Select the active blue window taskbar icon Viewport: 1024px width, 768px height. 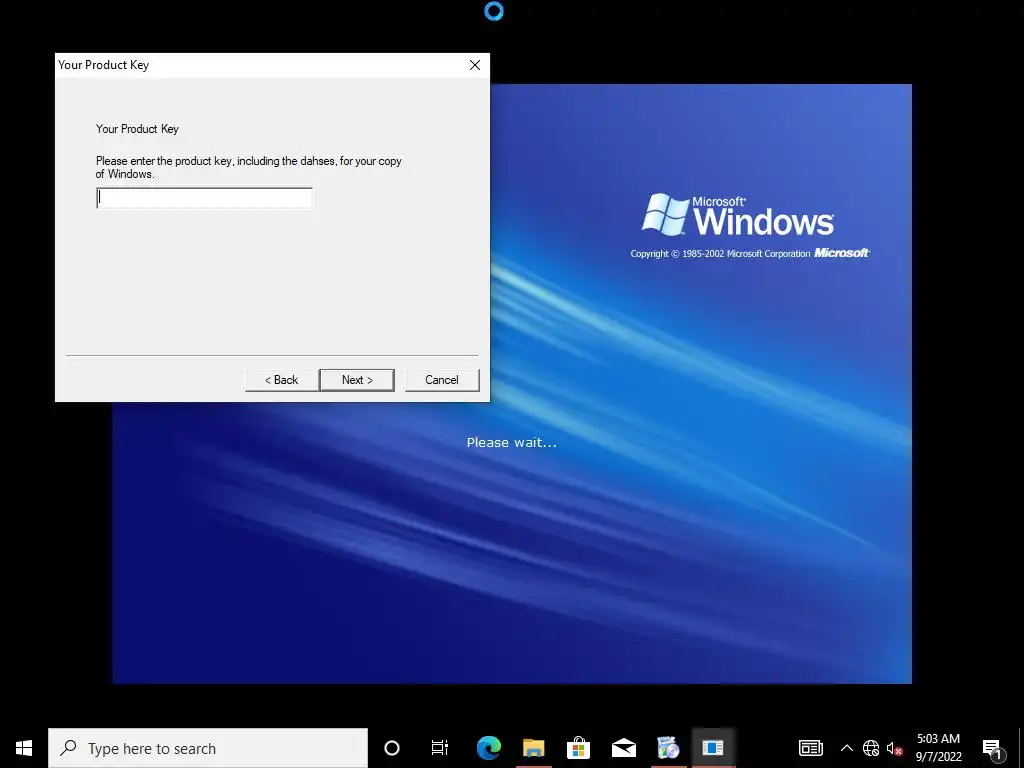pyautogui.click(x=713, y=748)
